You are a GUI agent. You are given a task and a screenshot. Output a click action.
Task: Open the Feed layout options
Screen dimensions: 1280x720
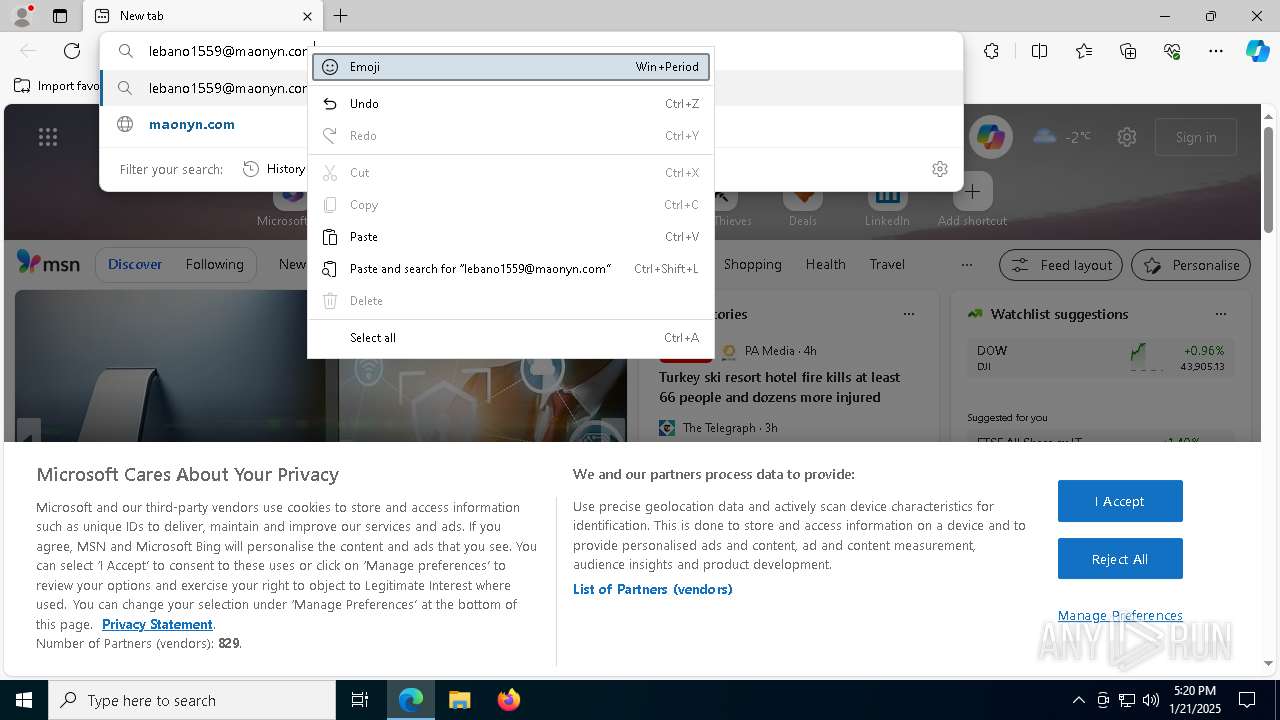click(1061, 265)
